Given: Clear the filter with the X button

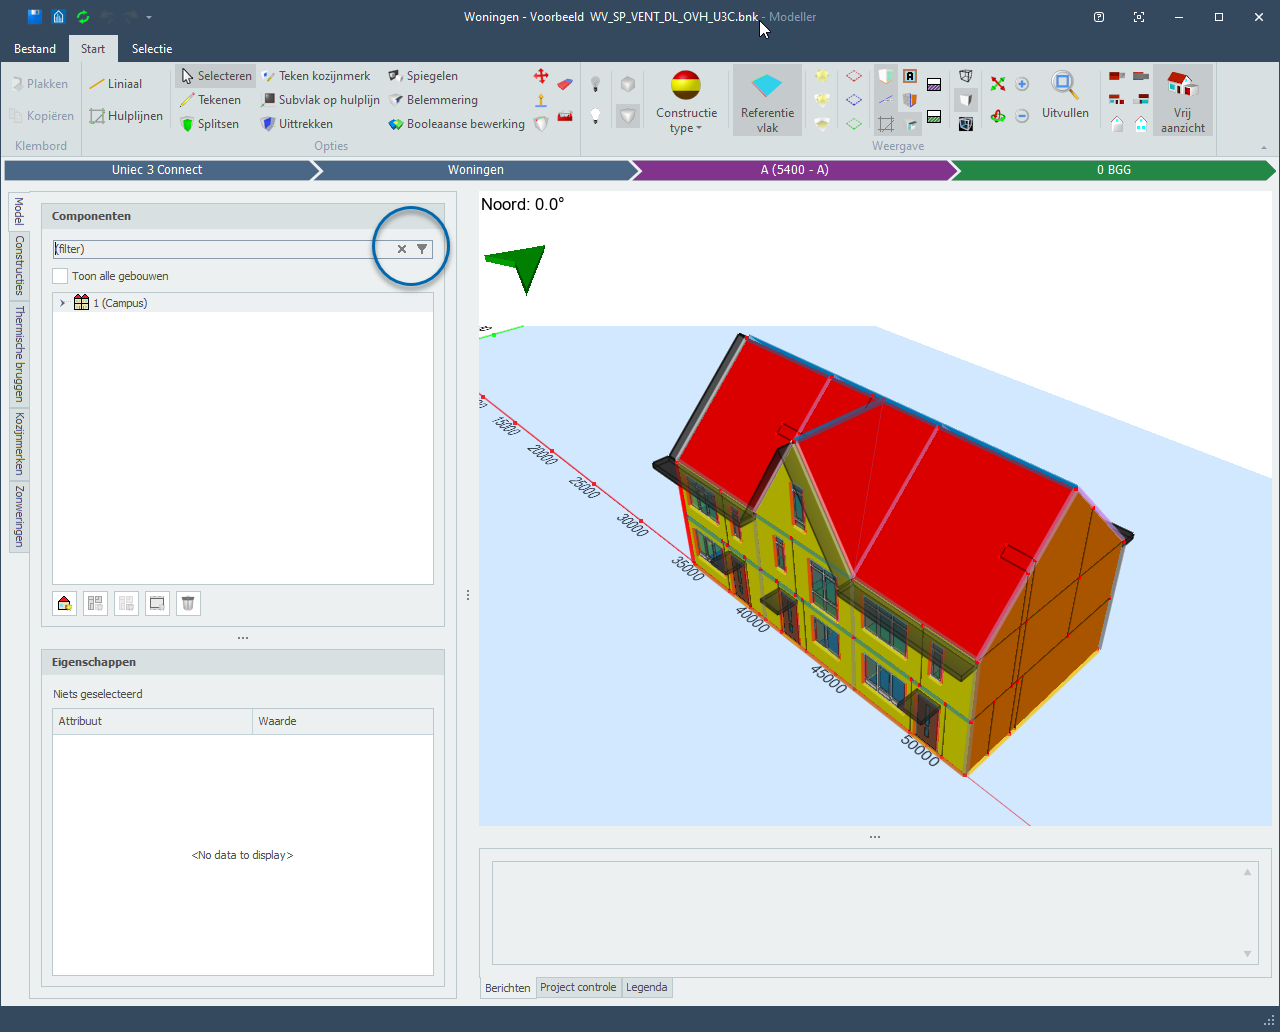Looking at the screenshot, I should (x=402, y=249).
